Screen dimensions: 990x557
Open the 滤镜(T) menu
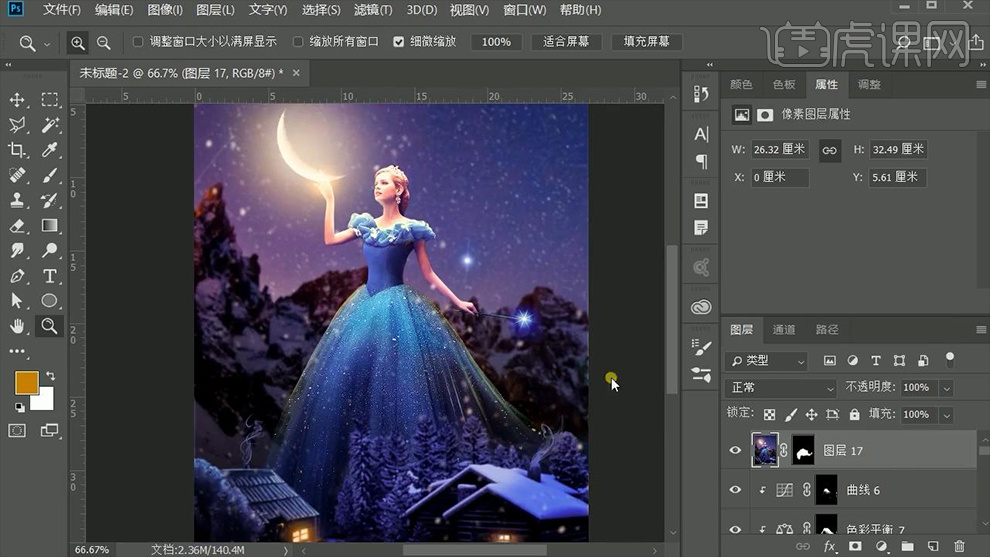point(371,10)
